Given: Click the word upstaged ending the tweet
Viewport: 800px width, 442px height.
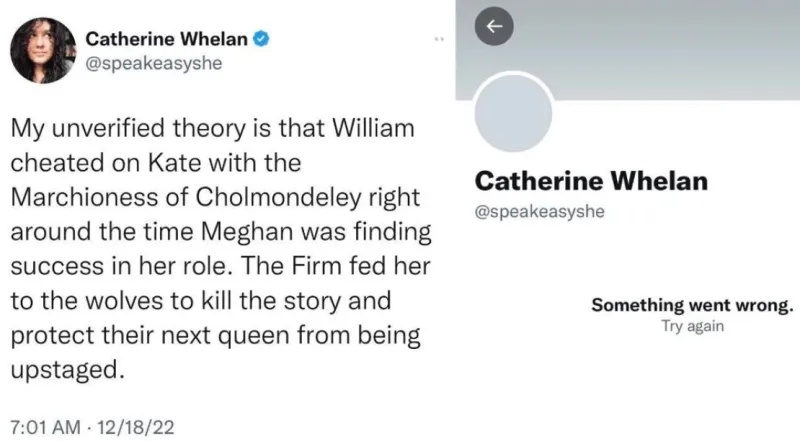Looking at the screenshot, I should (x=67, y=370).
